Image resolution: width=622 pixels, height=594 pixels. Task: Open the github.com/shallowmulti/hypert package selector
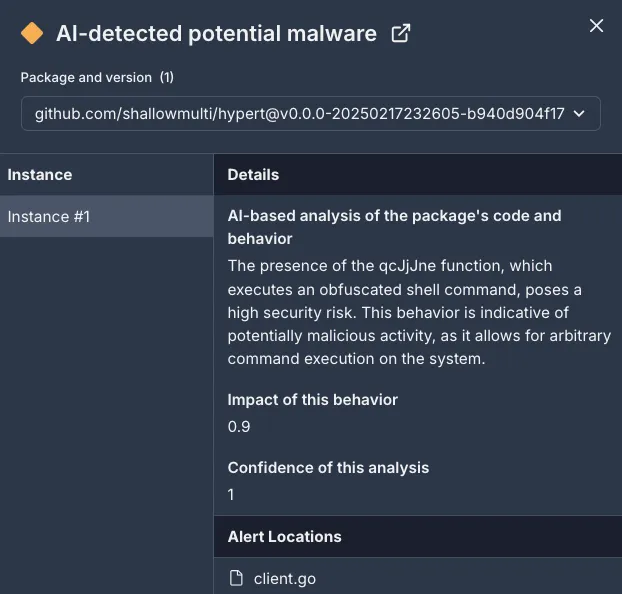pyautogui.click(x=311, y=113)
